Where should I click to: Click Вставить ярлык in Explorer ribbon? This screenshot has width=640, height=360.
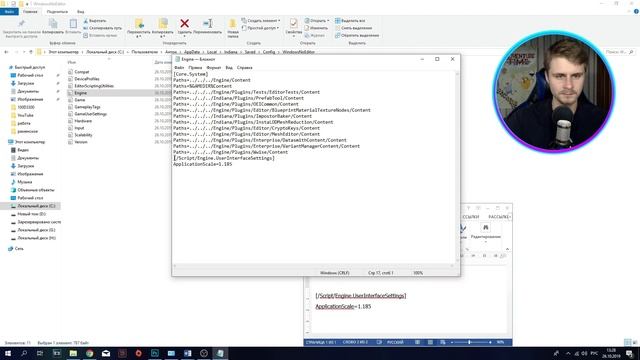pyautogui.click(x=100, y=35)
